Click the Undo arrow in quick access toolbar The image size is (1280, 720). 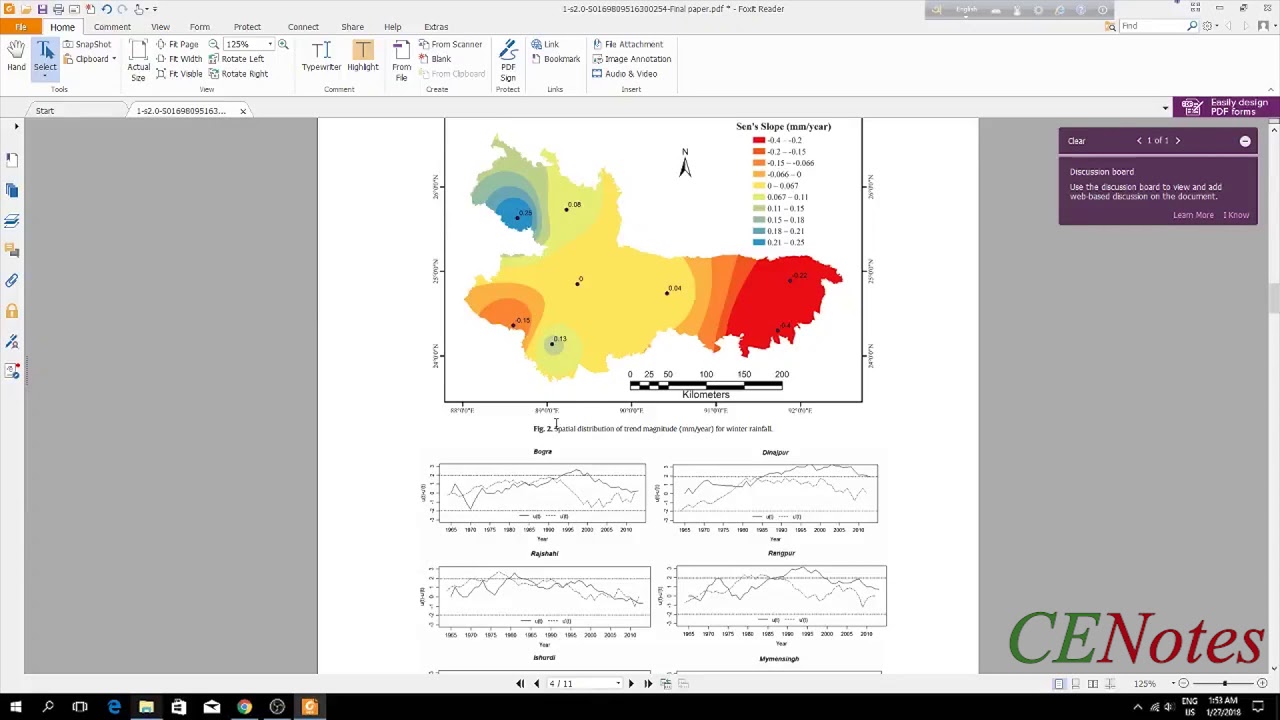point(106,9)
